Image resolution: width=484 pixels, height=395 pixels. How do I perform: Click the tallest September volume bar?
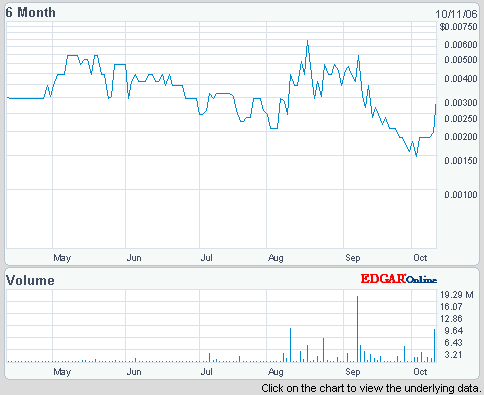tap(358, 329)
